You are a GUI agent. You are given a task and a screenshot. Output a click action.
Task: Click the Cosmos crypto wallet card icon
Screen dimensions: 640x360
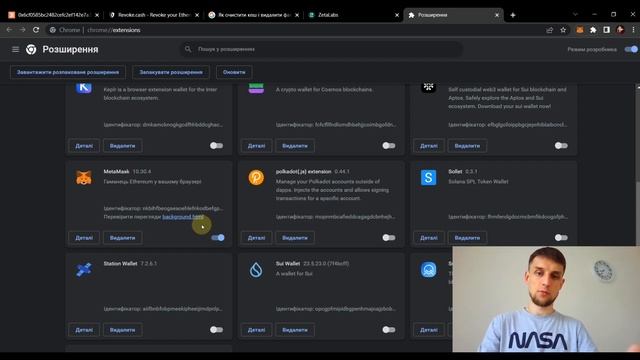pos(256,87)
